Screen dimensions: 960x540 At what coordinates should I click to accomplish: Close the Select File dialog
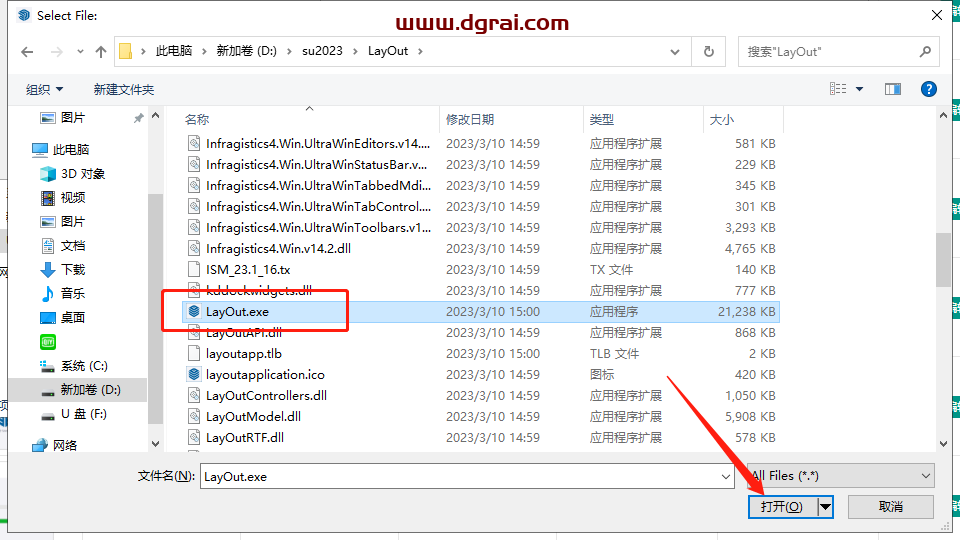click(x=937, y=15)
